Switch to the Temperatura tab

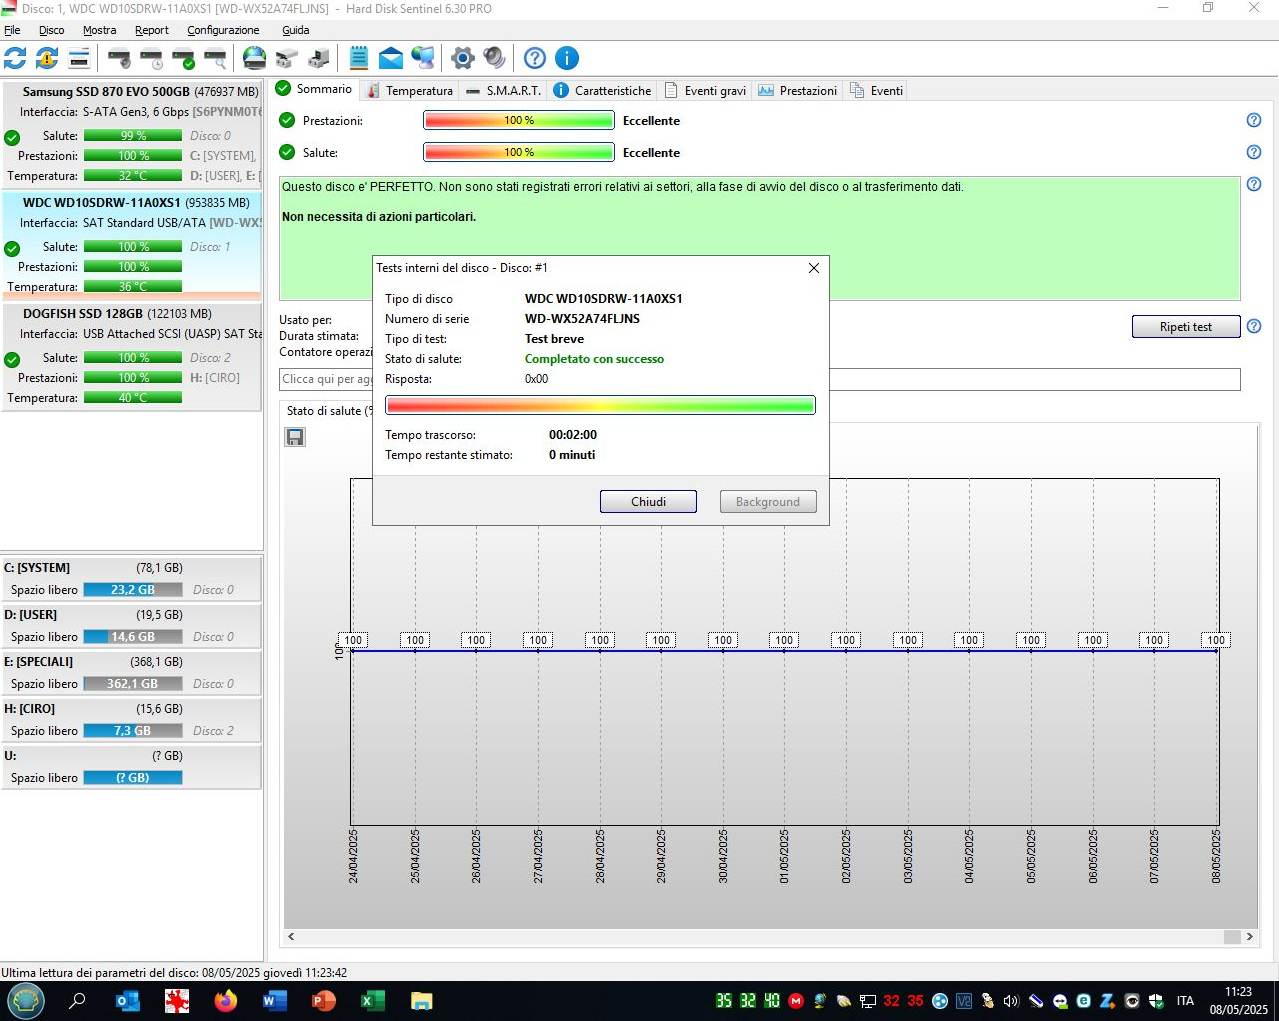point(409,90)
